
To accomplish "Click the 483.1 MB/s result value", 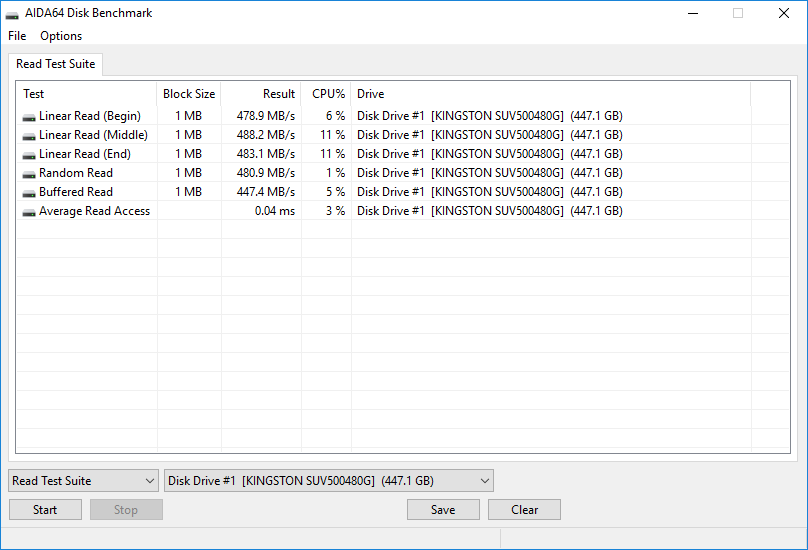I will point(265,154).
